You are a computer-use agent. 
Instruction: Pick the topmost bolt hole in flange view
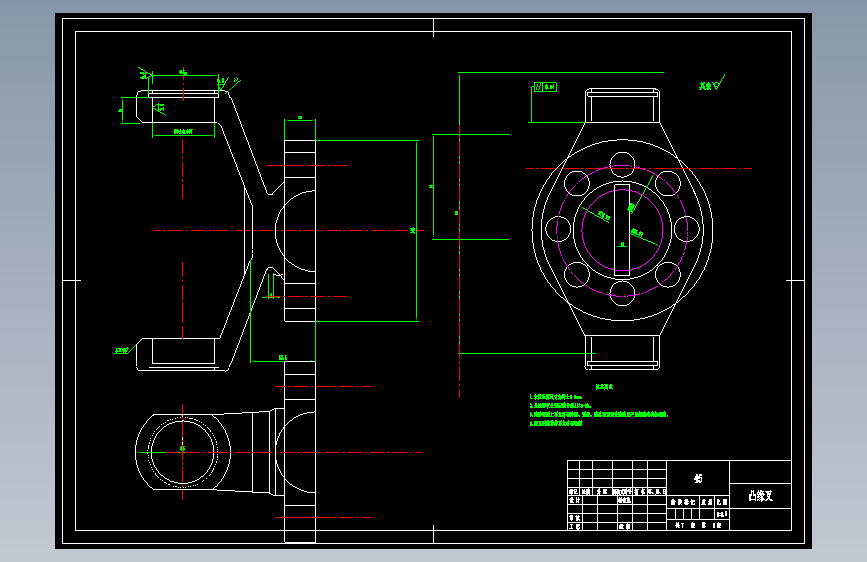[x=622, y=164]
